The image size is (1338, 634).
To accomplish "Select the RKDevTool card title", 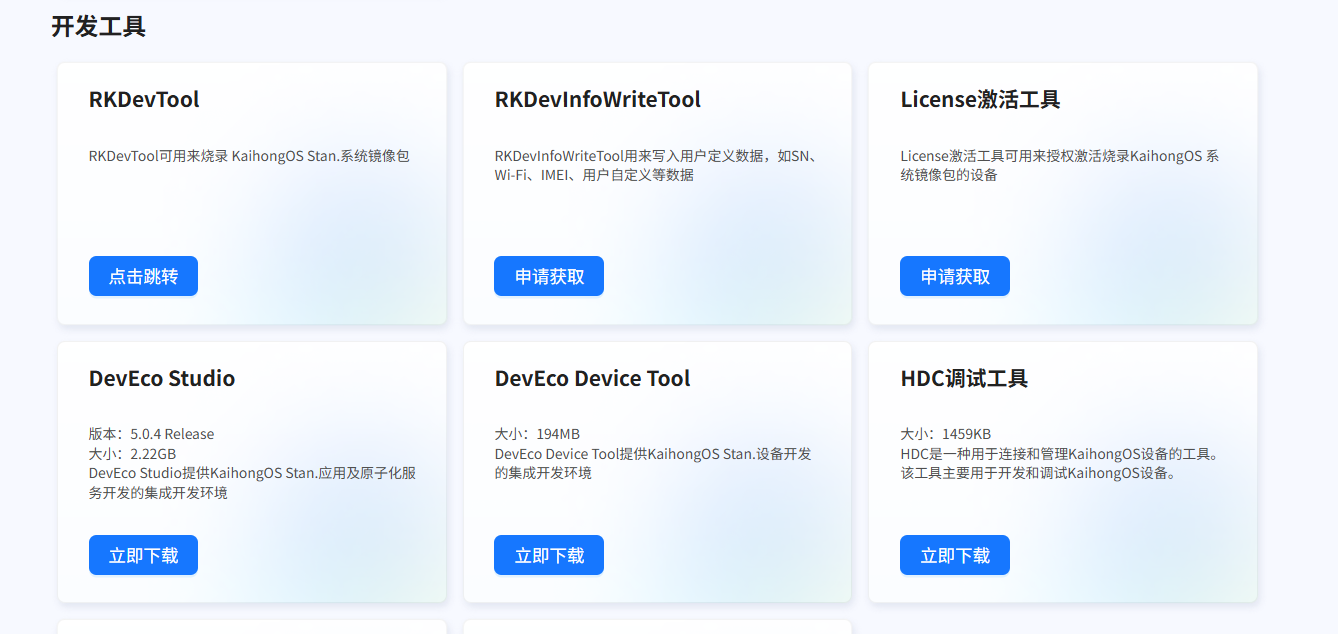I will (144, 100).
